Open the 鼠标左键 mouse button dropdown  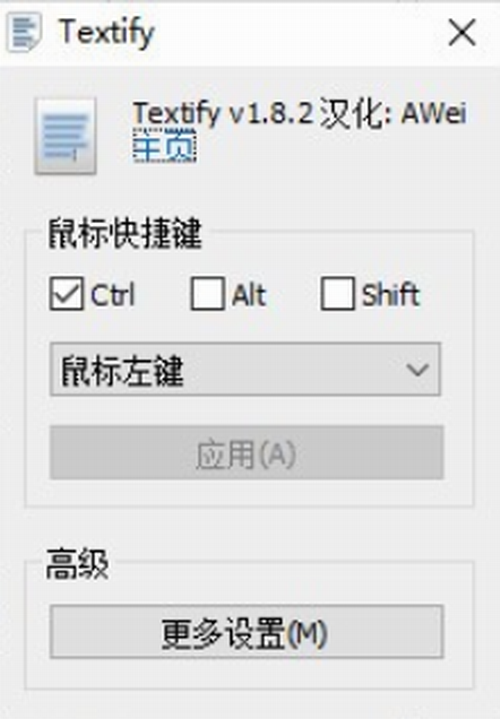(245, 369)
